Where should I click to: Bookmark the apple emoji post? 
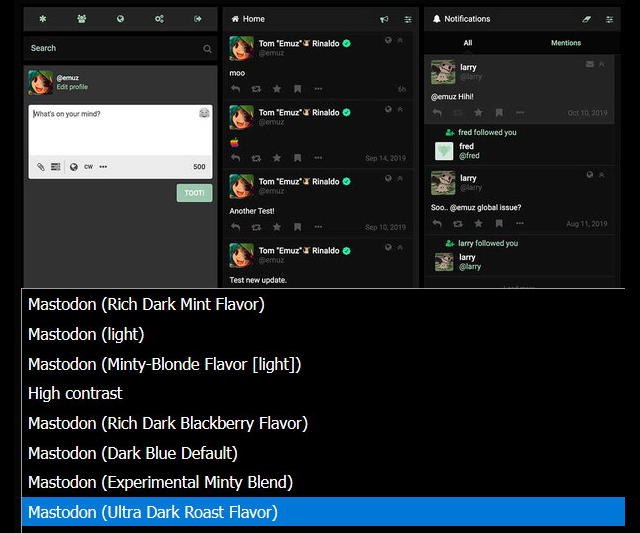[298, 158]
